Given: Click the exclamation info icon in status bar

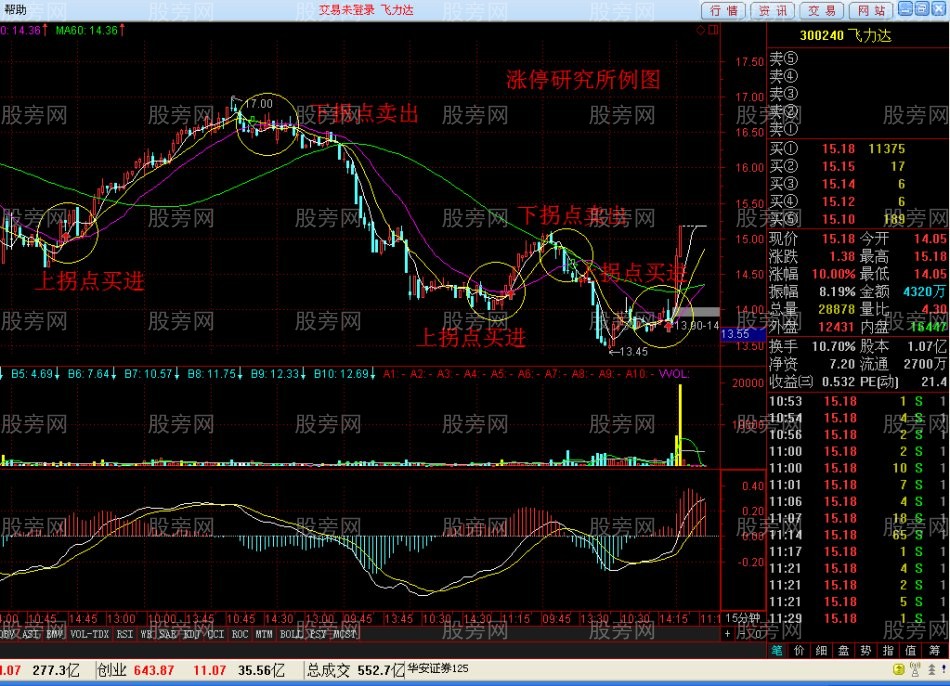Looking at the screenshot, I should (944, 670).
